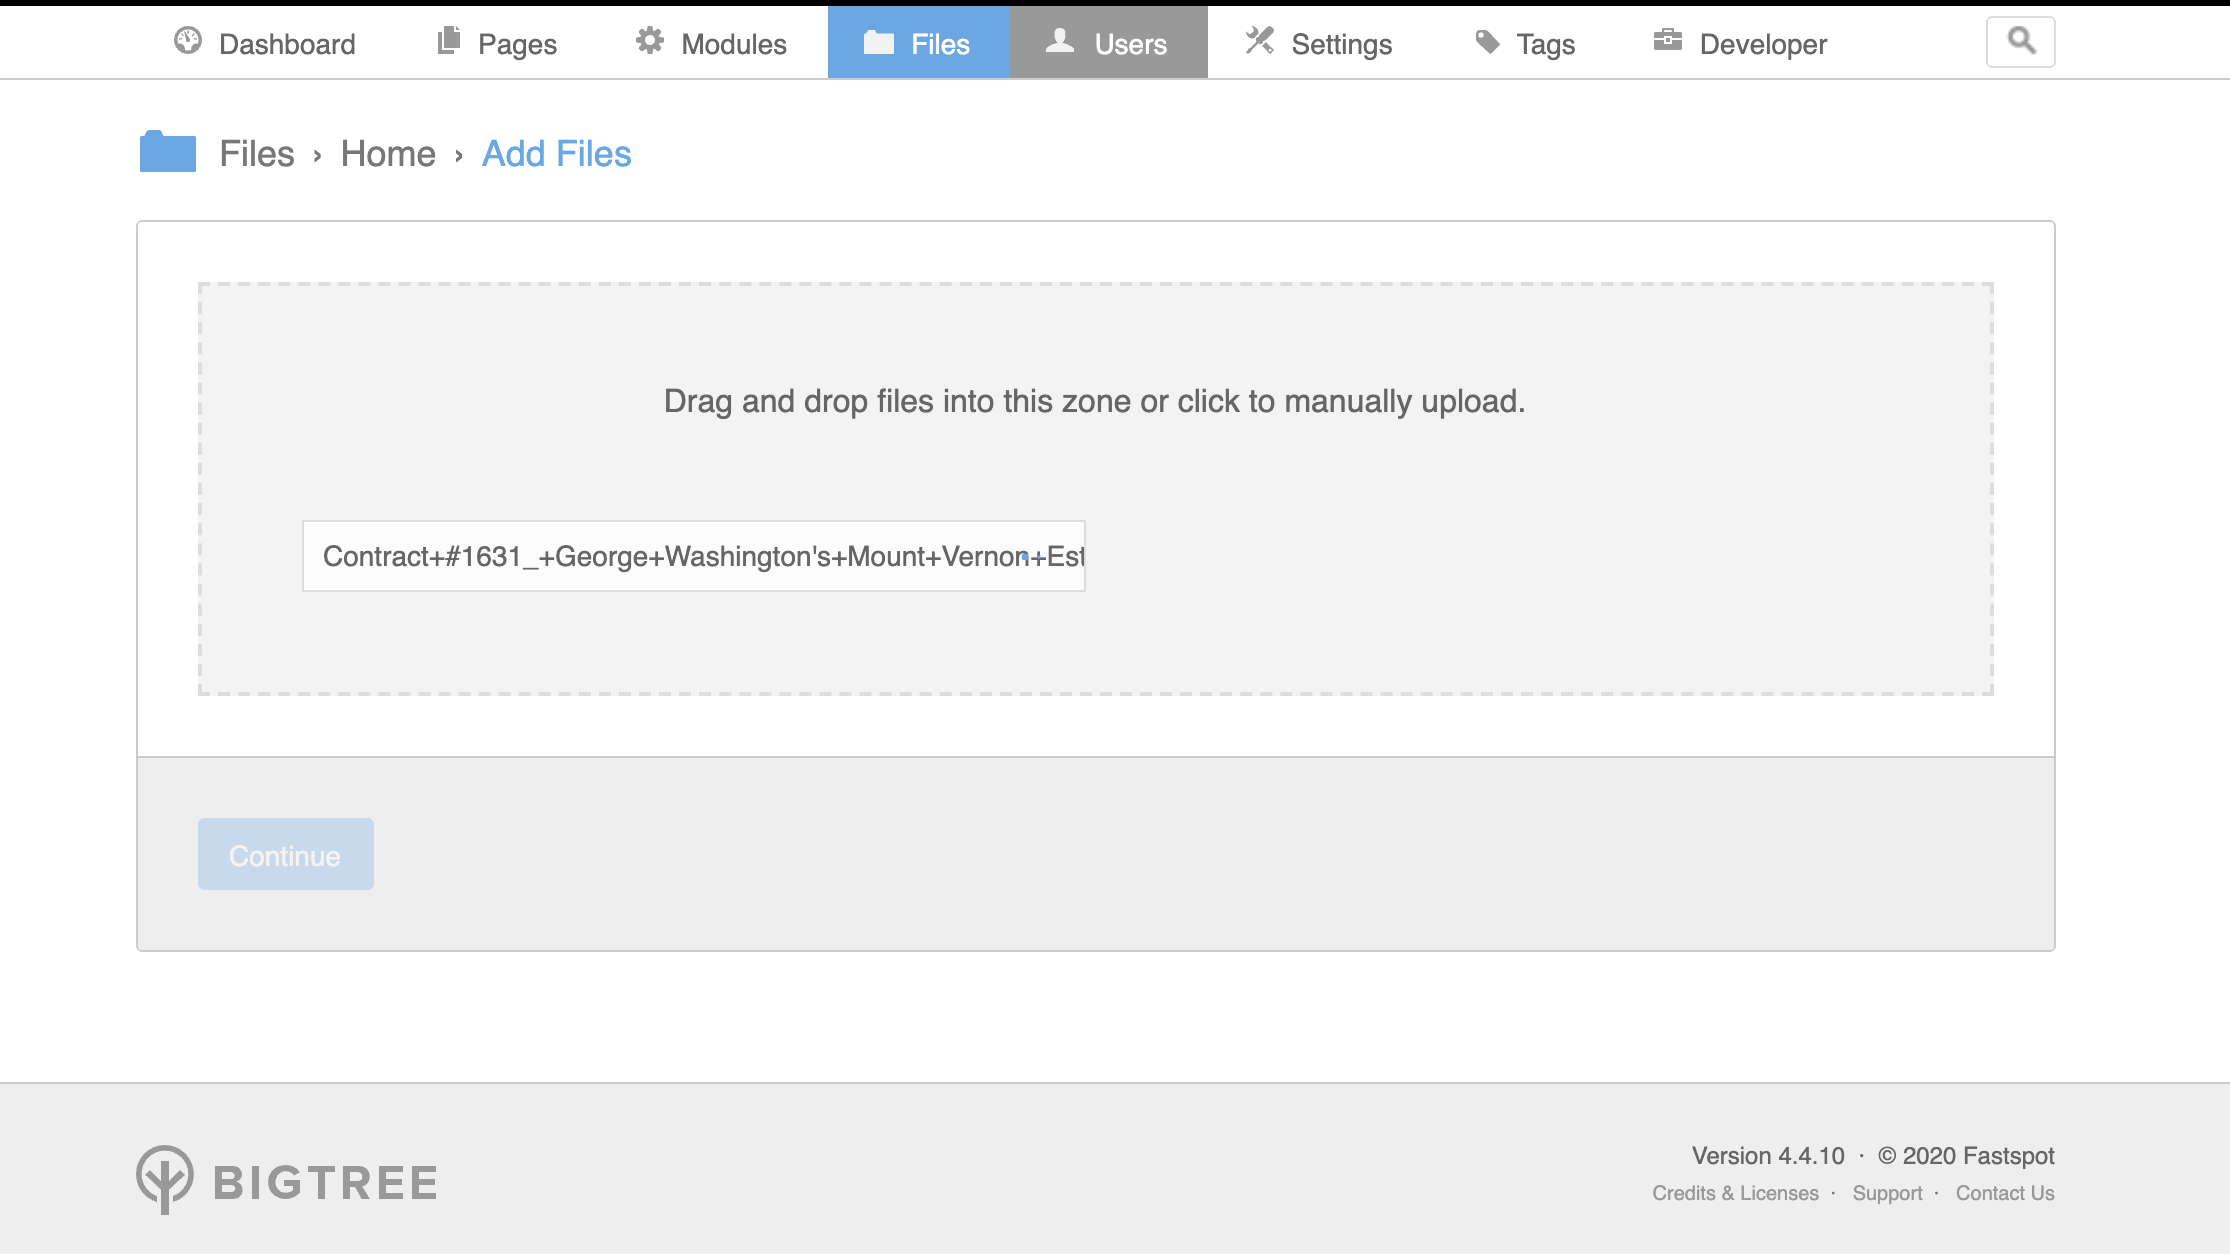Open the Credits & Licenses link
This screenshot has height=1254, width=2230.
(1735, 1193)
